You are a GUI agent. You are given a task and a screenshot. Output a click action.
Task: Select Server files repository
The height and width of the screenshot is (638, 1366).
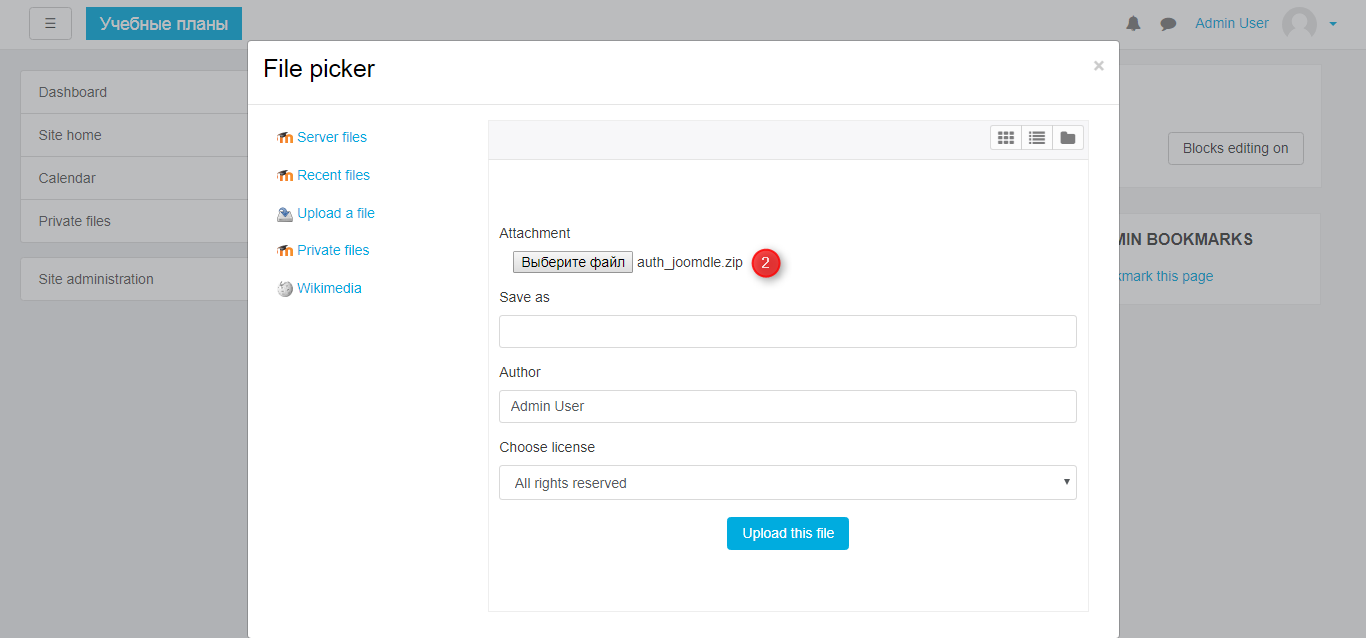[331, 137]
